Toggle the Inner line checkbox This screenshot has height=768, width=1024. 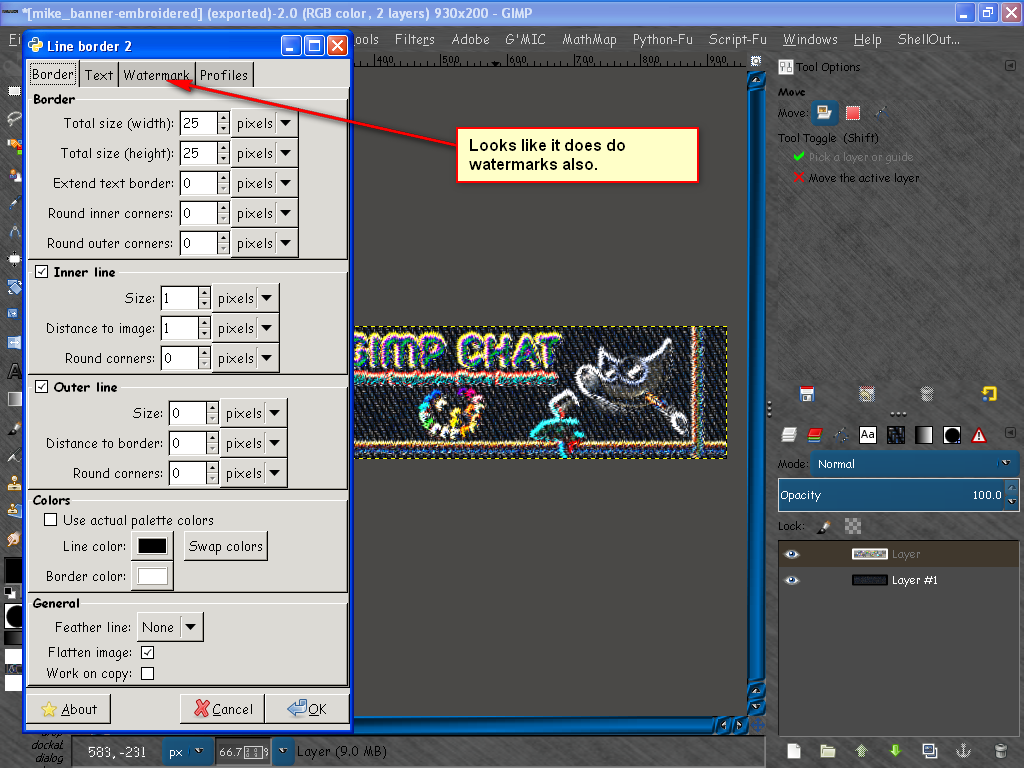click(41, 272)
